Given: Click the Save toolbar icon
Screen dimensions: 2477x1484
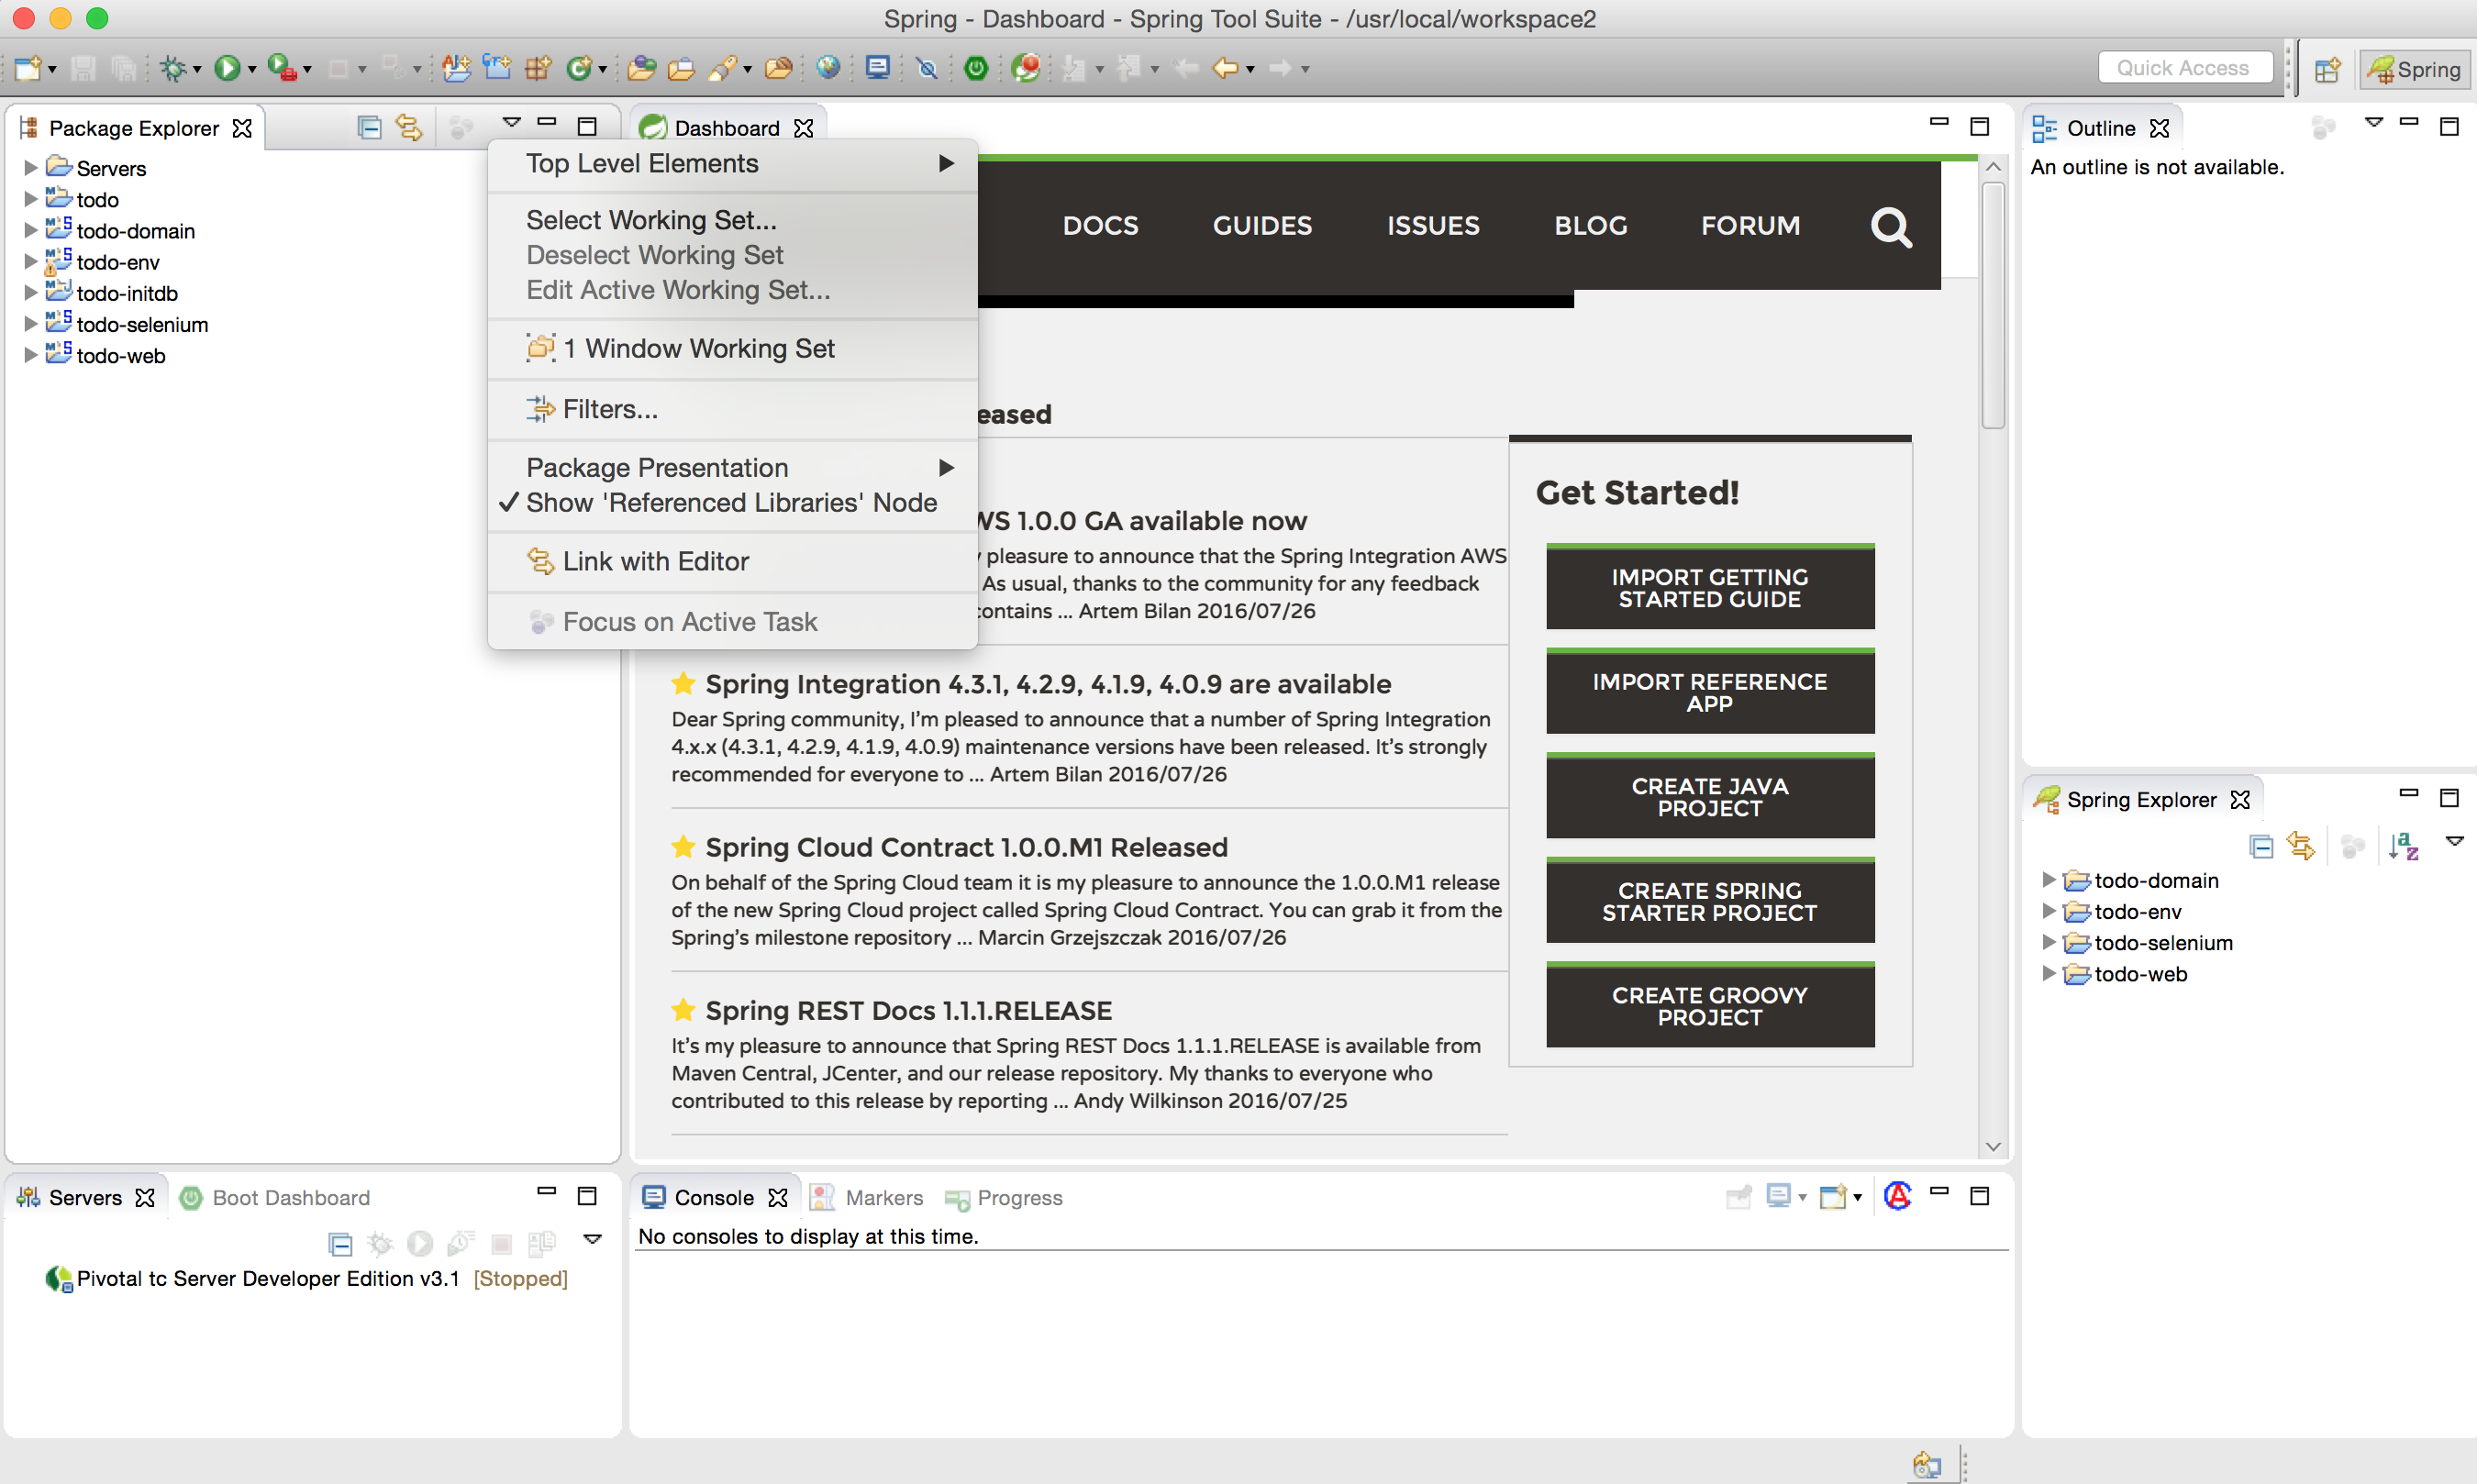Looking at the screenshot, I should 83,67.
